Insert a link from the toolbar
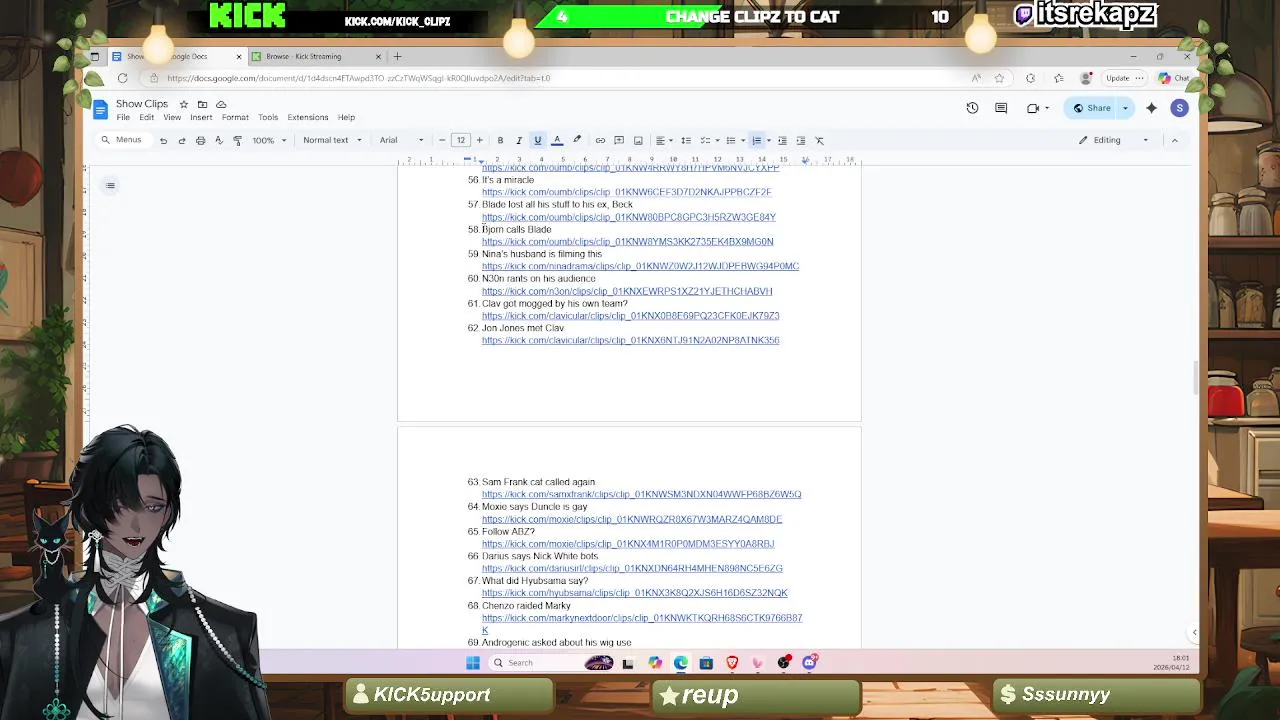 point(600,140)
